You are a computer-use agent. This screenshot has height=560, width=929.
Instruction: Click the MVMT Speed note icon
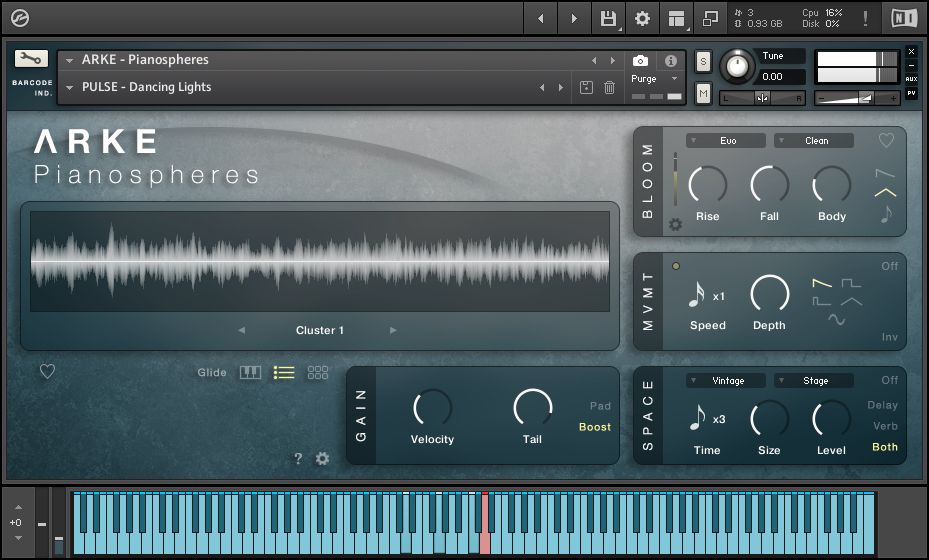click(697, 295)
